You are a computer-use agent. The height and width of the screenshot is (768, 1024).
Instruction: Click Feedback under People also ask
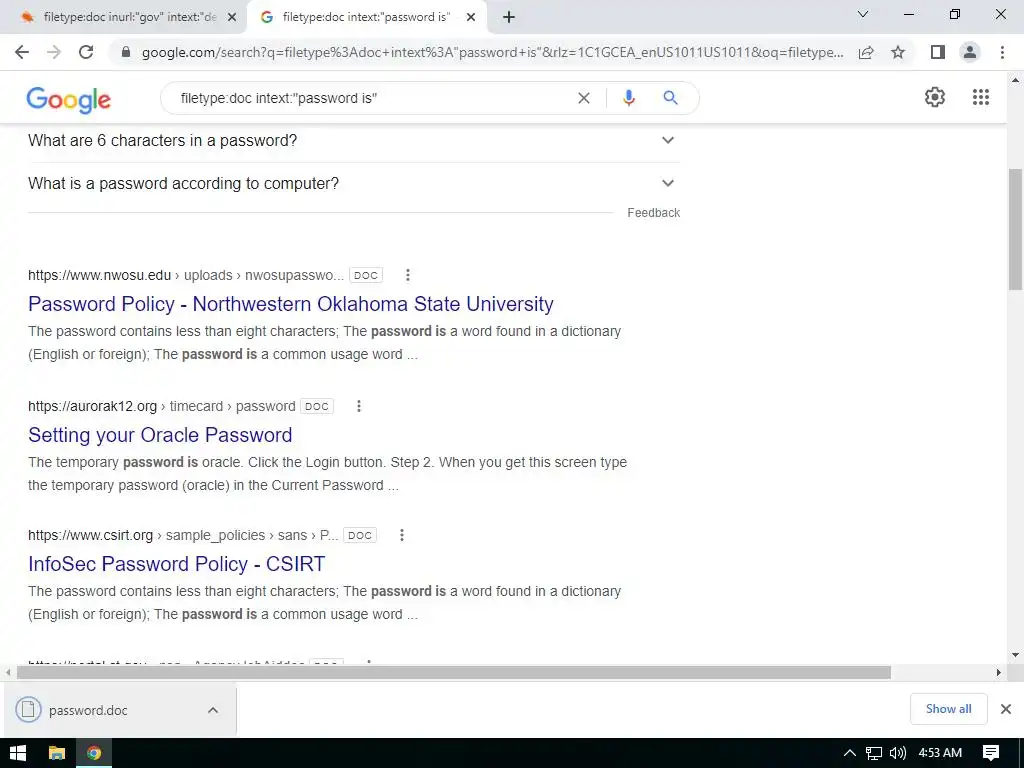(653, 213)
